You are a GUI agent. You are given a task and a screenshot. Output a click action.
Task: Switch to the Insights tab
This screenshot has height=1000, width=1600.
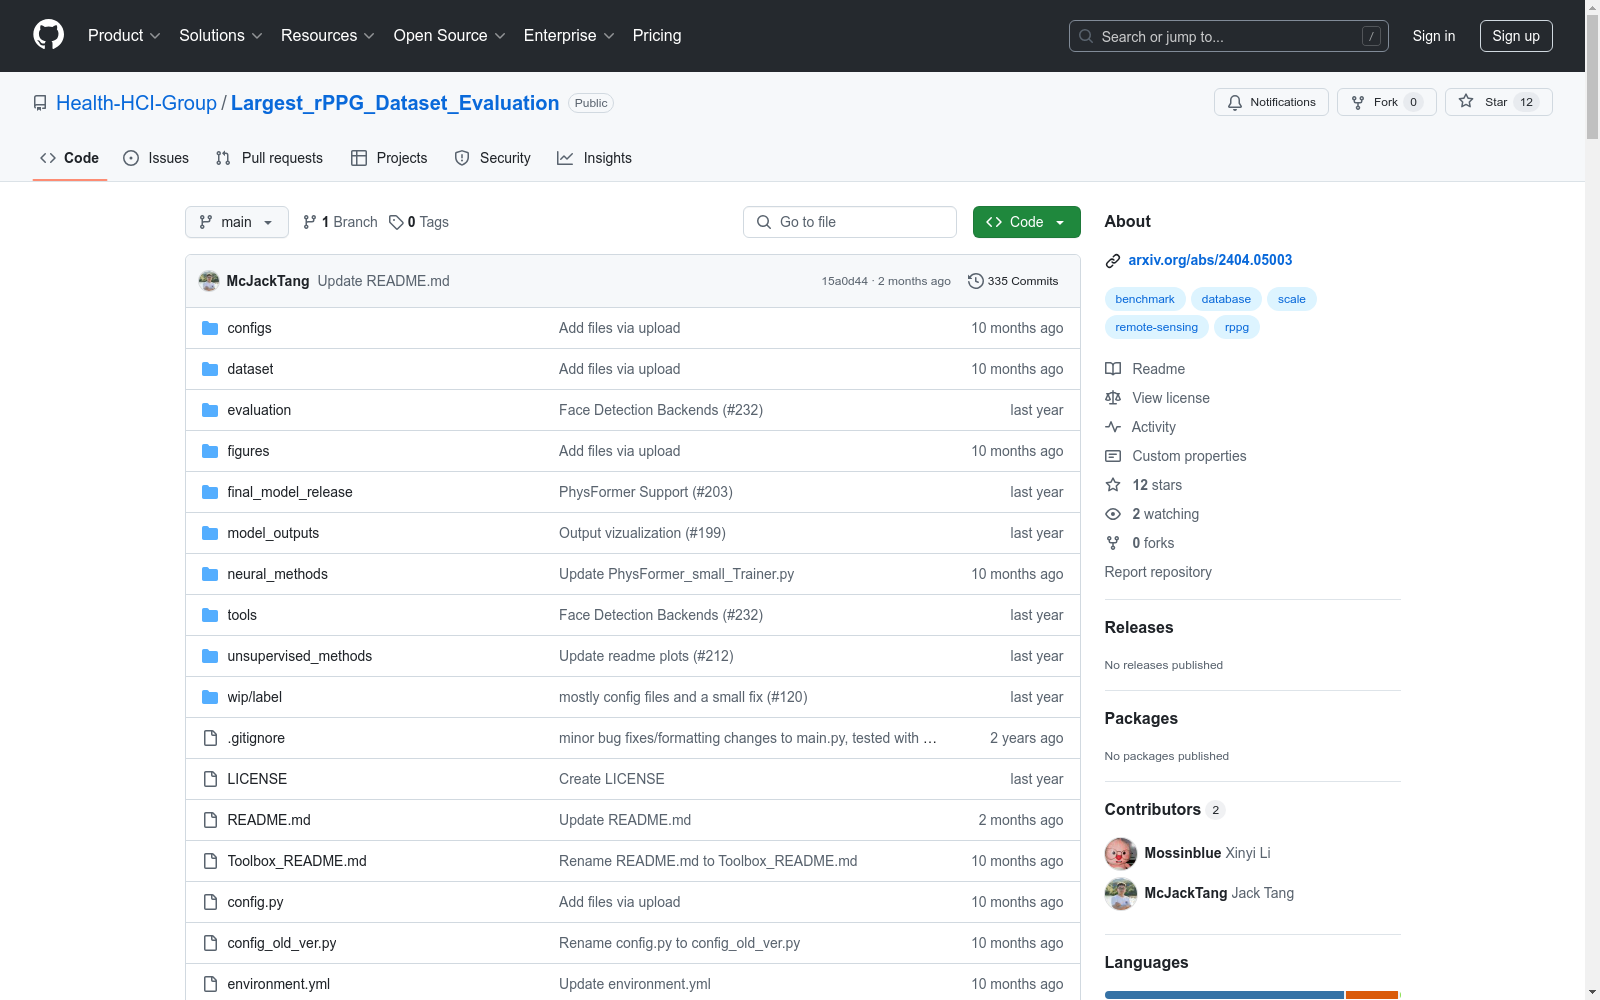[594, 158]
